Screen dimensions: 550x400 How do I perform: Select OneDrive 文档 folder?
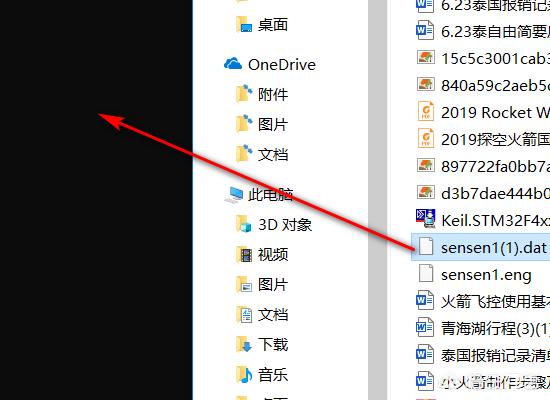click(x=262, y=154)
